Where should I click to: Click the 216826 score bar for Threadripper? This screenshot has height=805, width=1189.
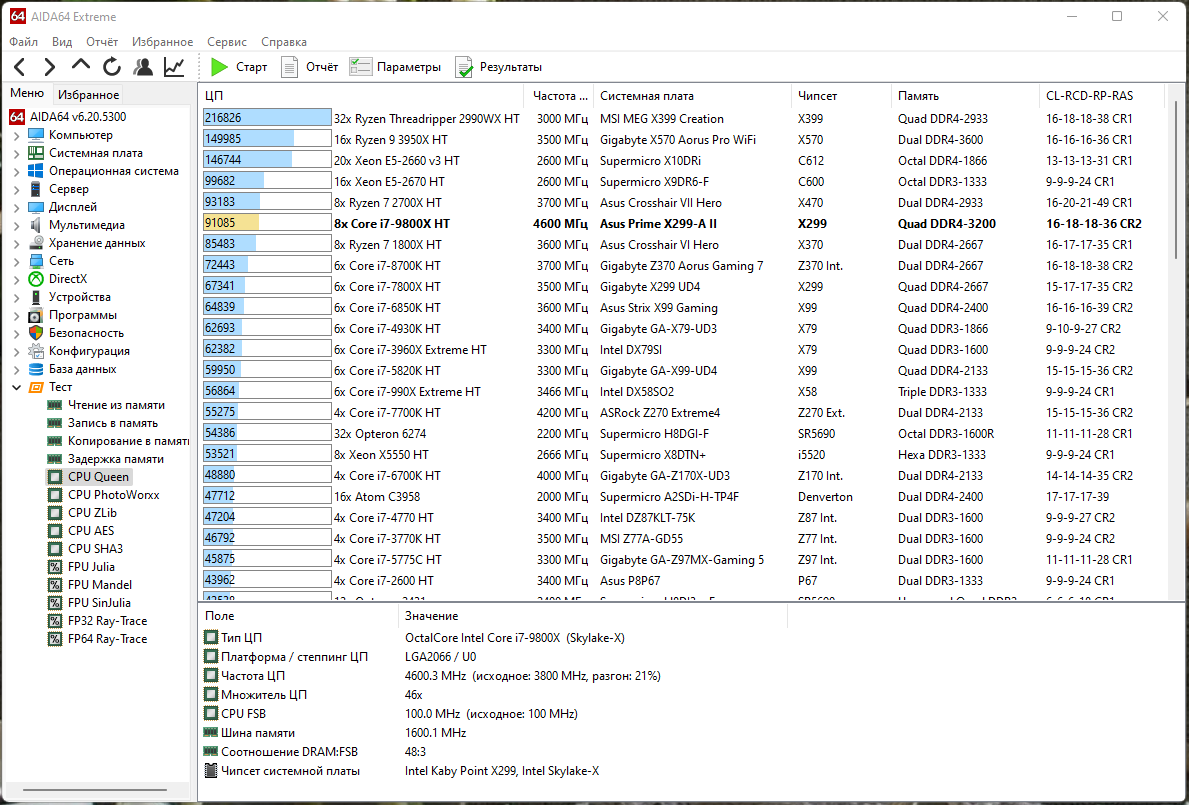point(267,118)
